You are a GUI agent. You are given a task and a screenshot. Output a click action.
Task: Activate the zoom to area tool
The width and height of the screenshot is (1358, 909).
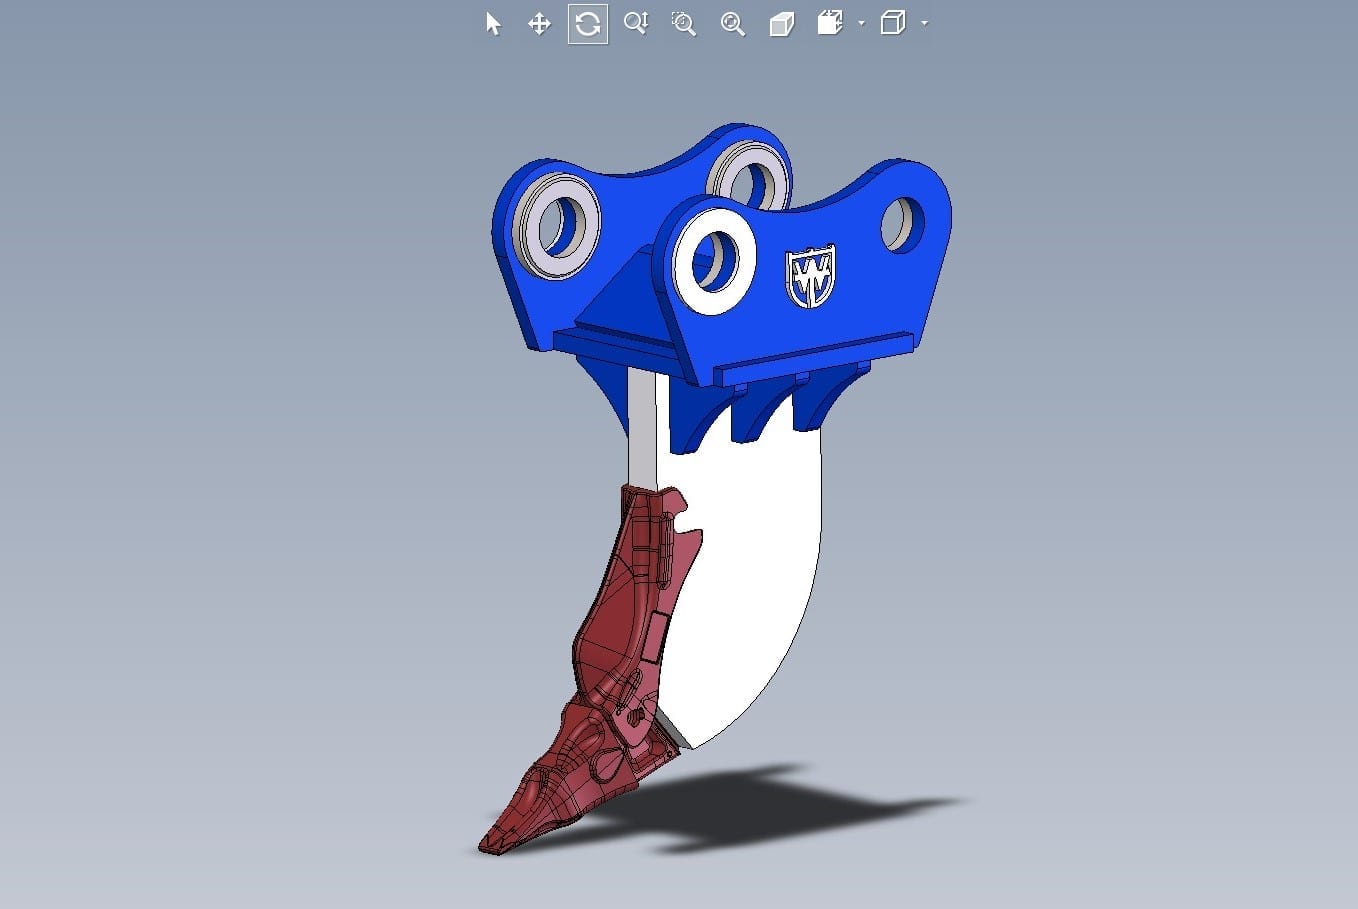(684, 24)
